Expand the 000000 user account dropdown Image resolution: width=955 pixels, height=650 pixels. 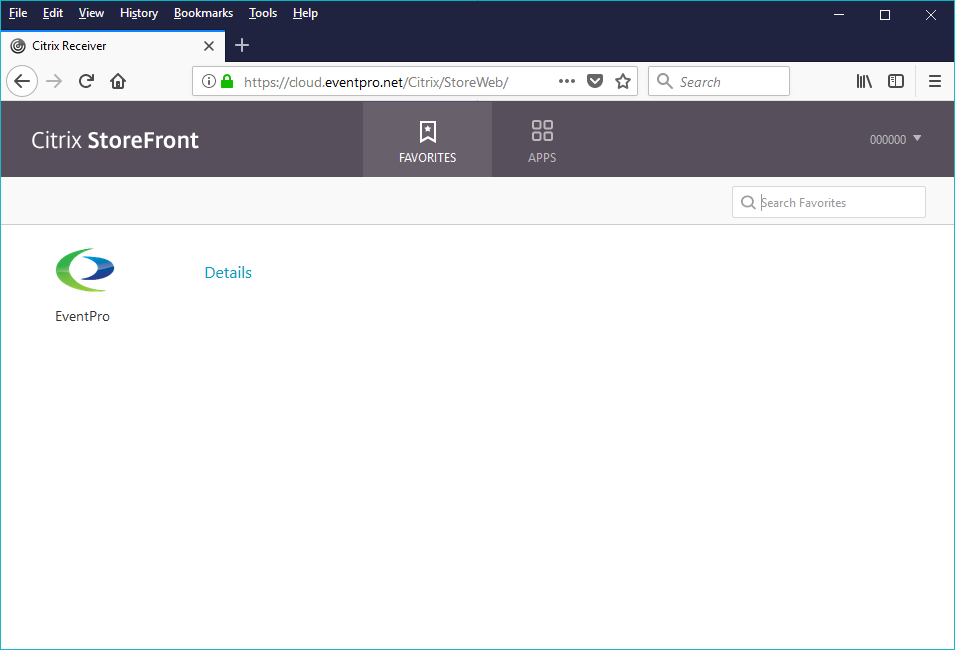click(x=895, y=140)
